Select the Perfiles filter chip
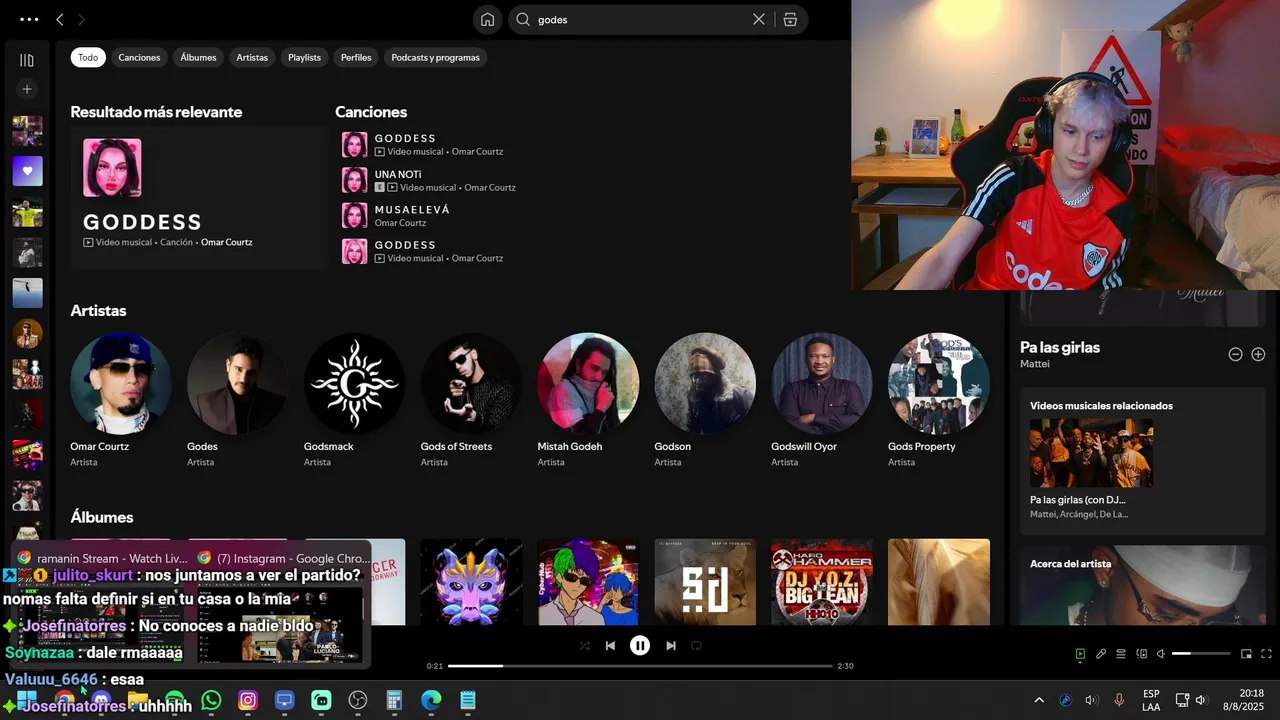This screenshot has width=1280, height=720. [356, 57]
